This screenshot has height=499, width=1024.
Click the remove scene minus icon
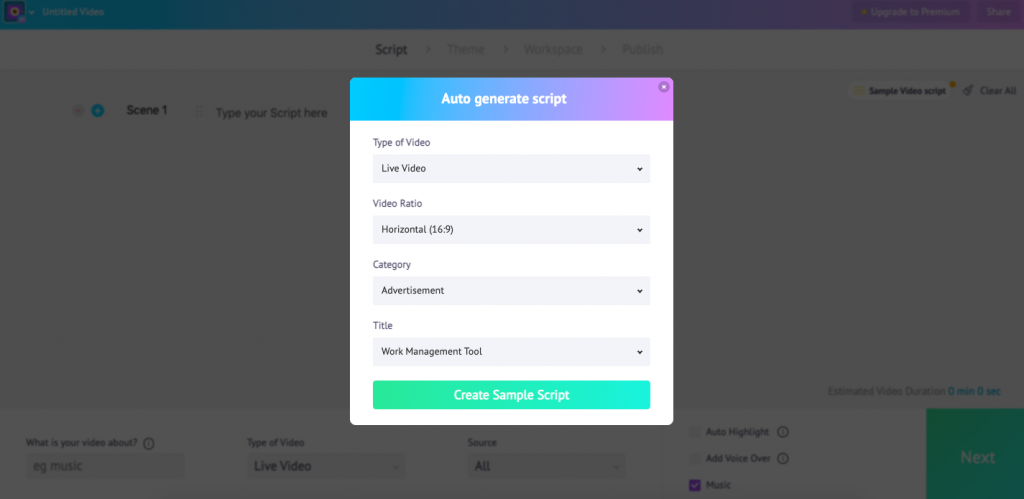(x=78, y=111)
